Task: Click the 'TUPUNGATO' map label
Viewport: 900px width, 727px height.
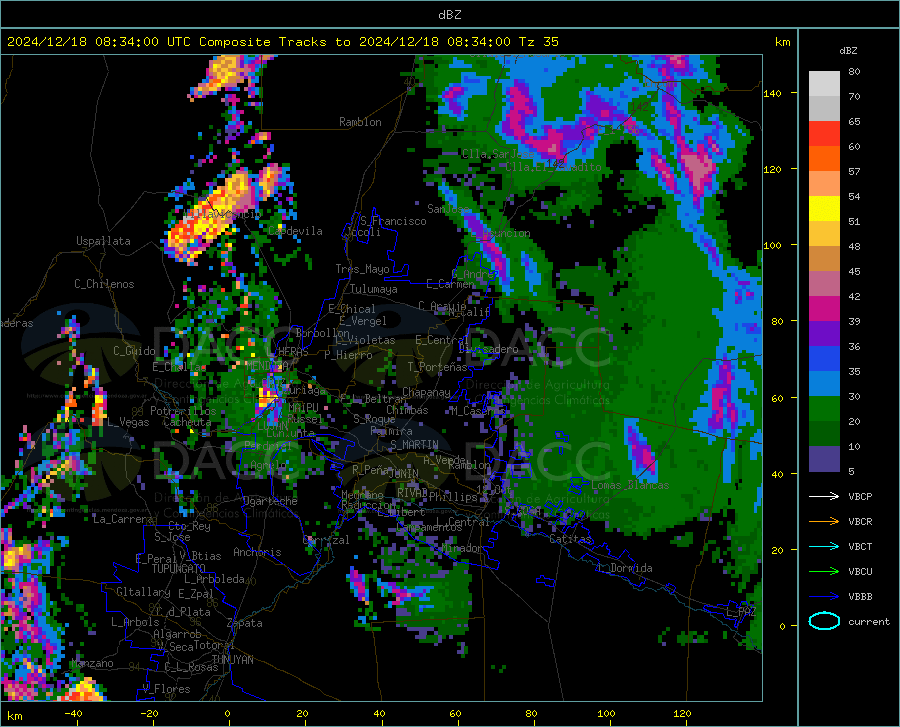Action: pyautogui.click(x=179, y=569)
